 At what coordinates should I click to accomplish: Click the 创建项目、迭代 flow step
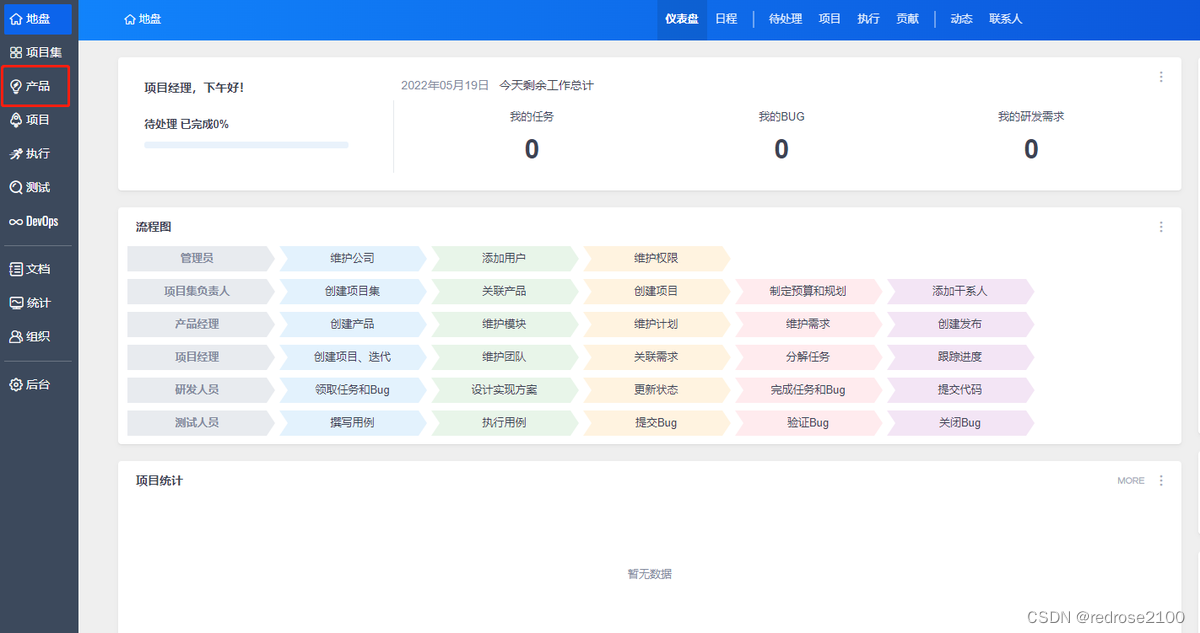click(x=353, y=357)
